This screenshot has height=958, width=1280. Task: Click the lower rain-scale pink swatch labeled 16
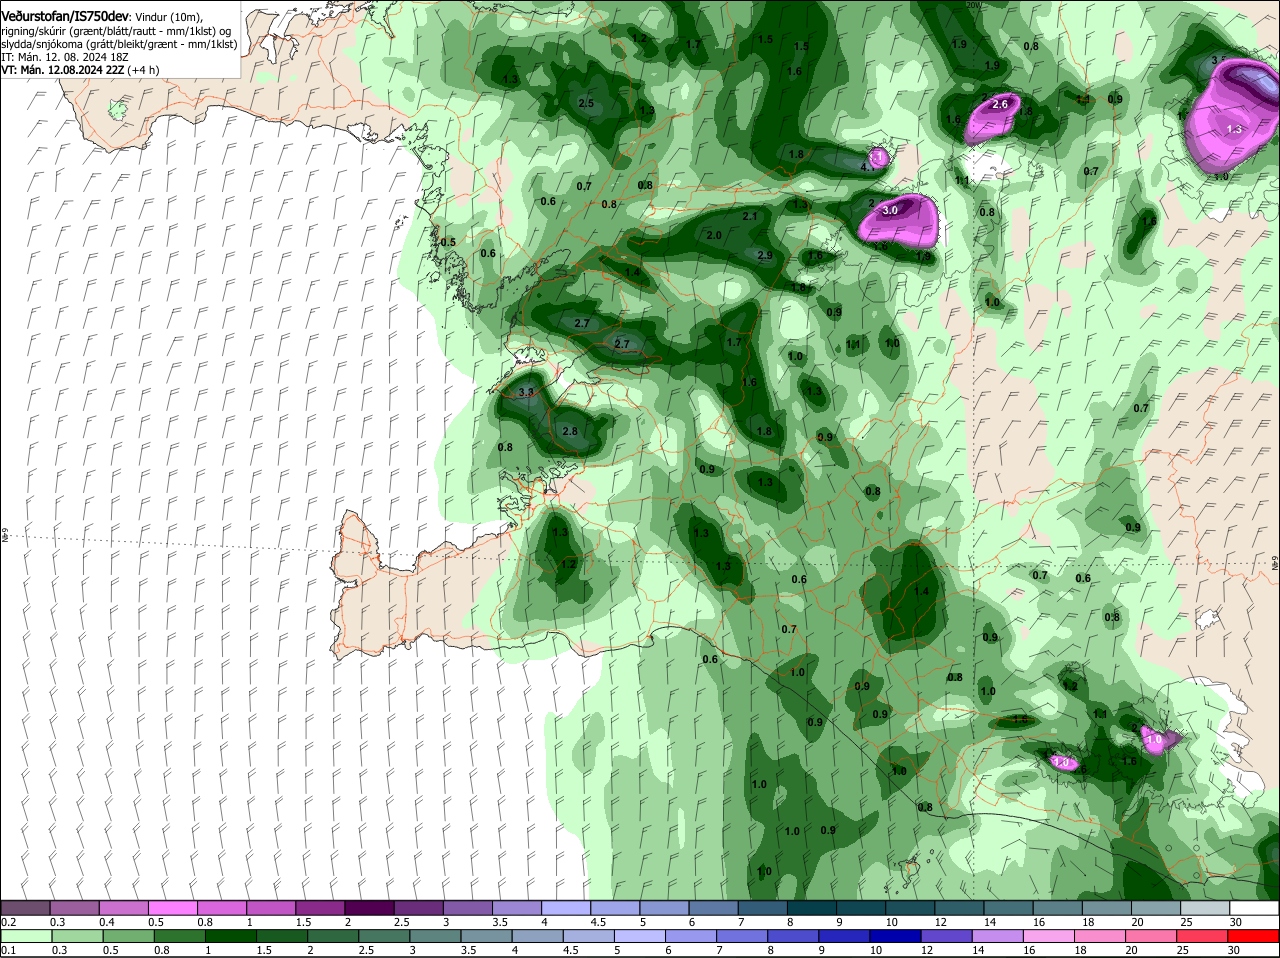point(1049,936)
